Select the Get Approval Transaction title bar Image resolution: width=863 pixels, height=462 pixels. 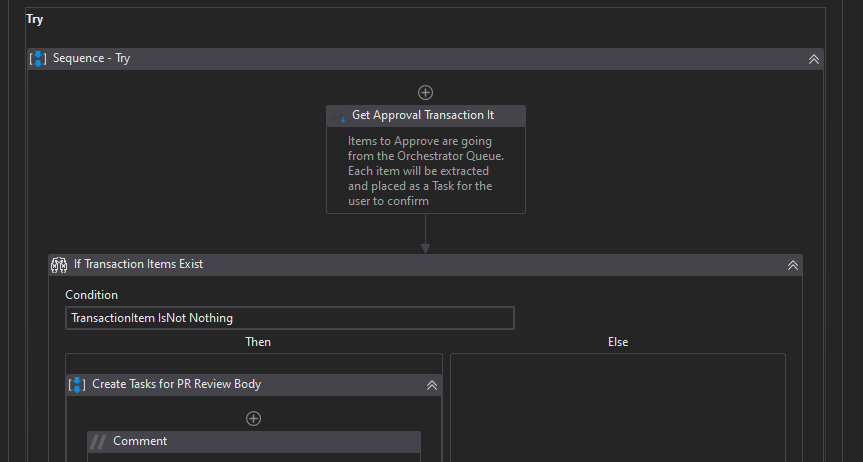(423, 116)
